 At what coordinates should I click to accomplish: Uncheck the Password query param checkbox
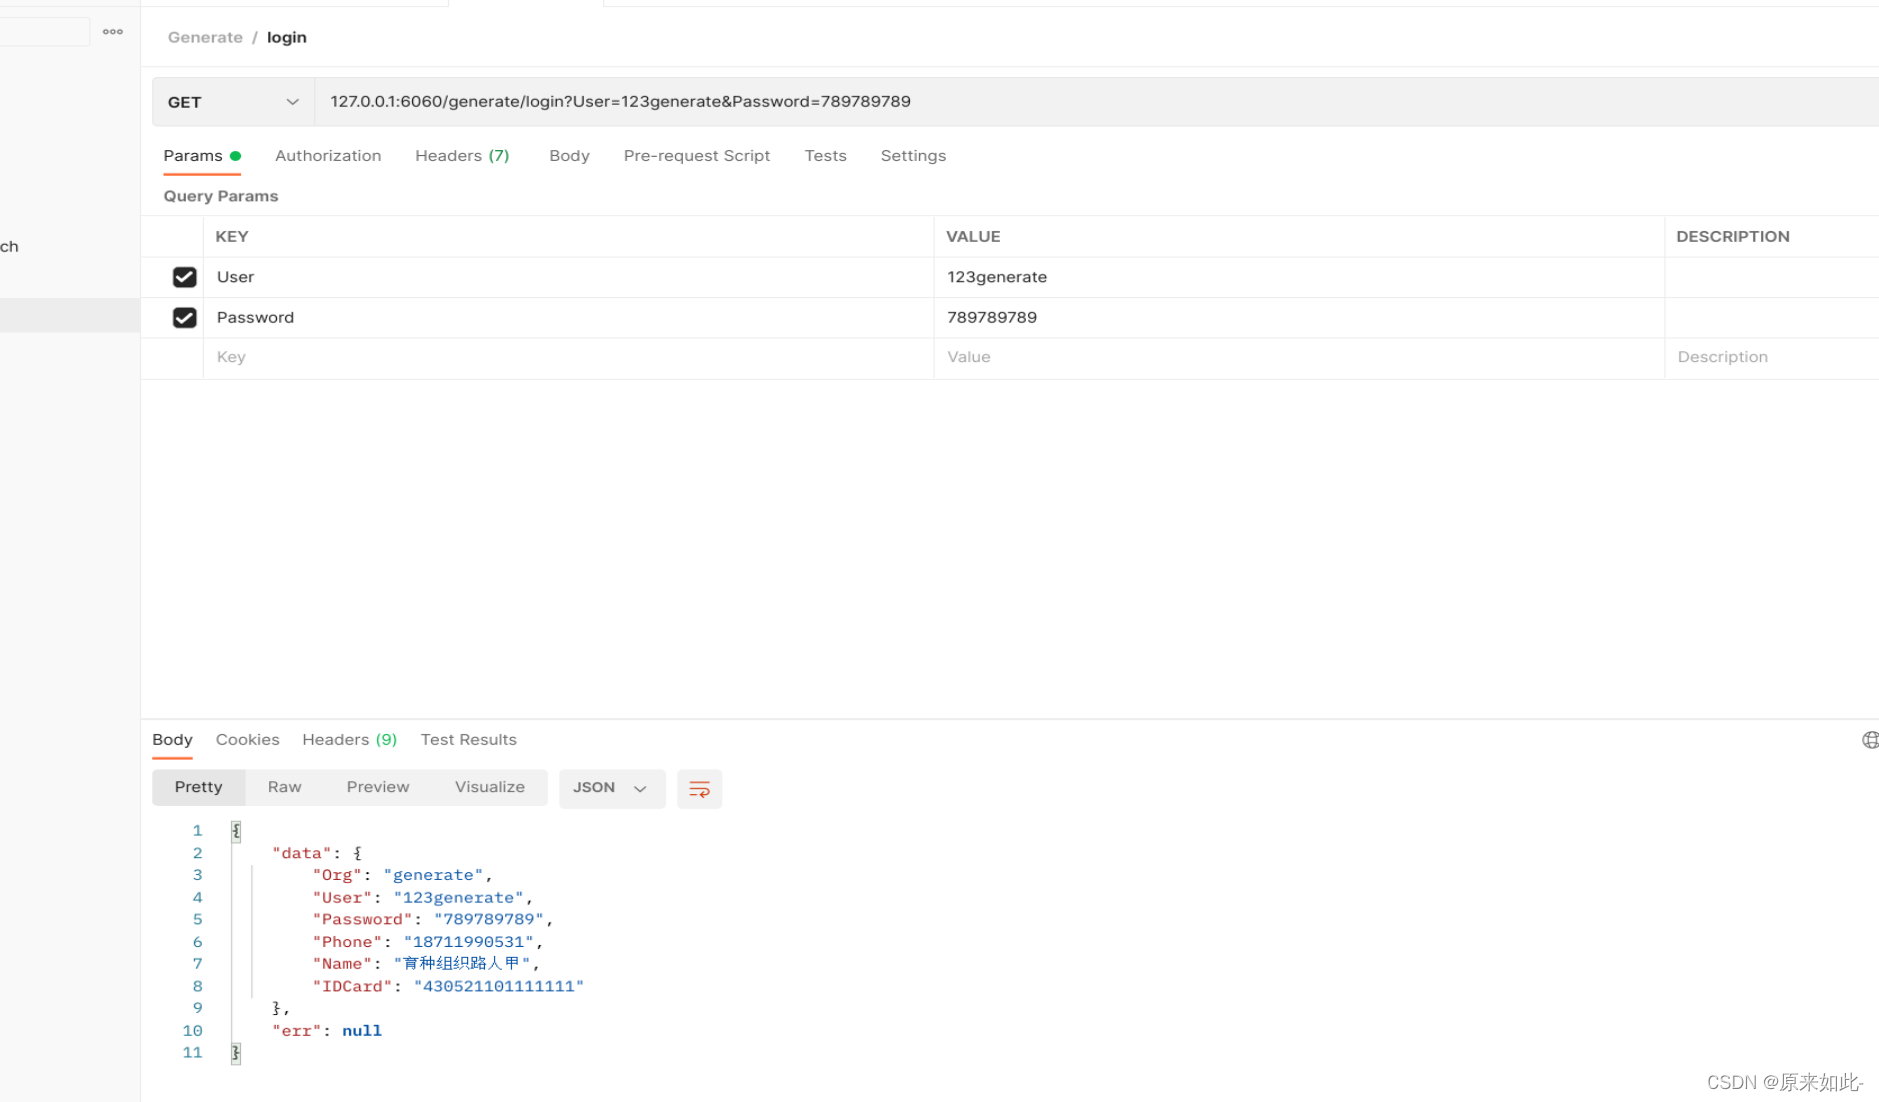click(x=184, y=318)
